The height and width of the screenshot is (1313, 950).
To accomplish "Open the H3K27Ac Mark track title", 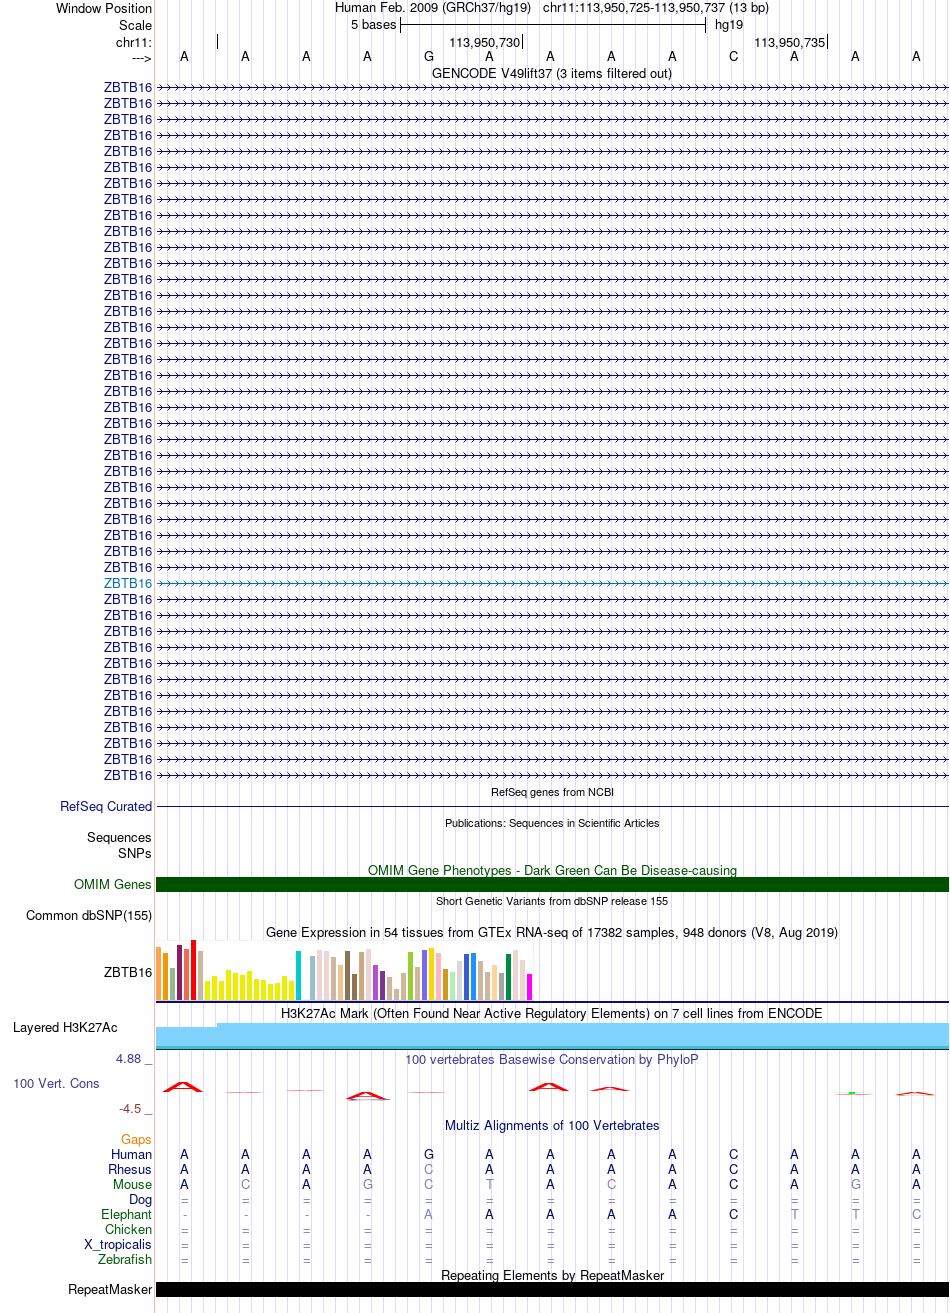I will pos(552,1013).
